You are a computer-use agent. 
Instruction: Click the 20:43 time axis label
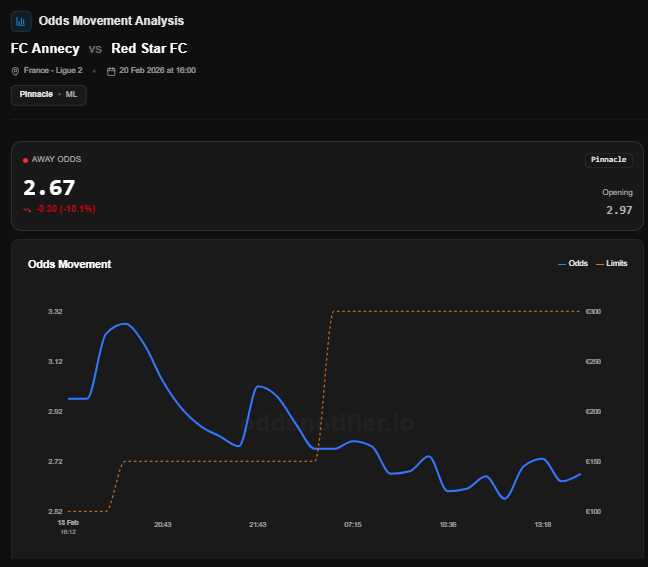[x=163, y=525]
